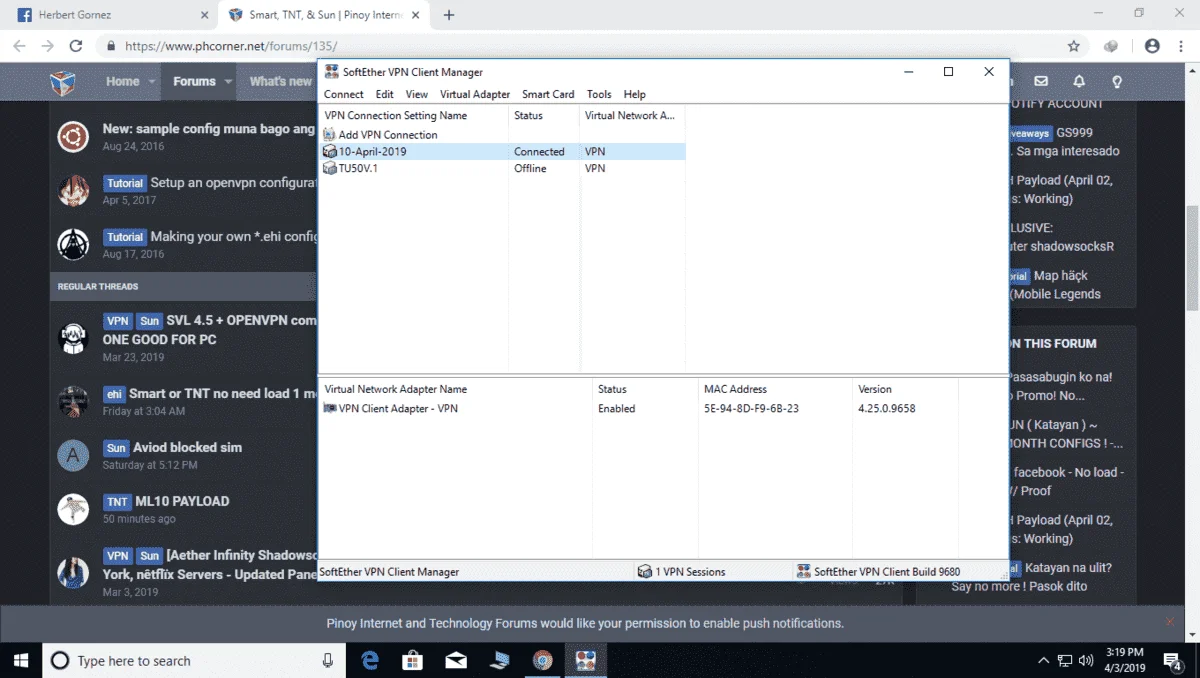Viewport: 1200px width, 678px height.
Task: Open the Mail app from the taskbar
Action: point(456,660)
